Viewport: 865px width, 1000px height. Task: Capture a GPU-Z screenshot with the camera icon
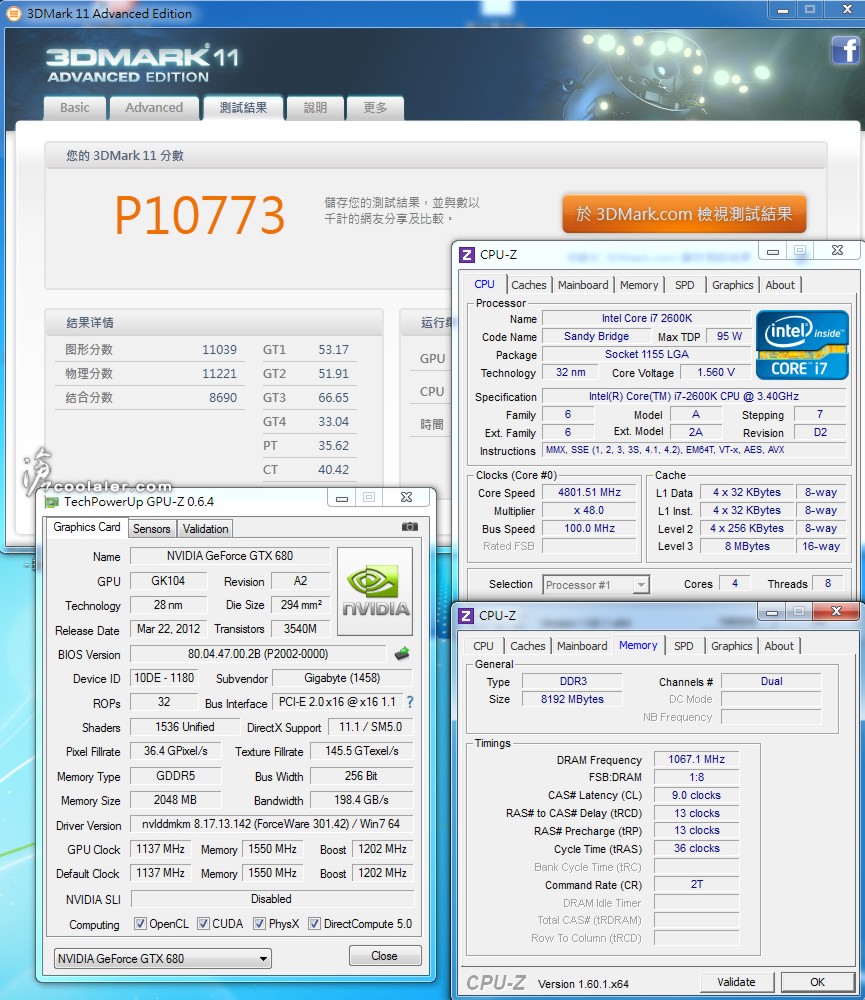(410, 527)
